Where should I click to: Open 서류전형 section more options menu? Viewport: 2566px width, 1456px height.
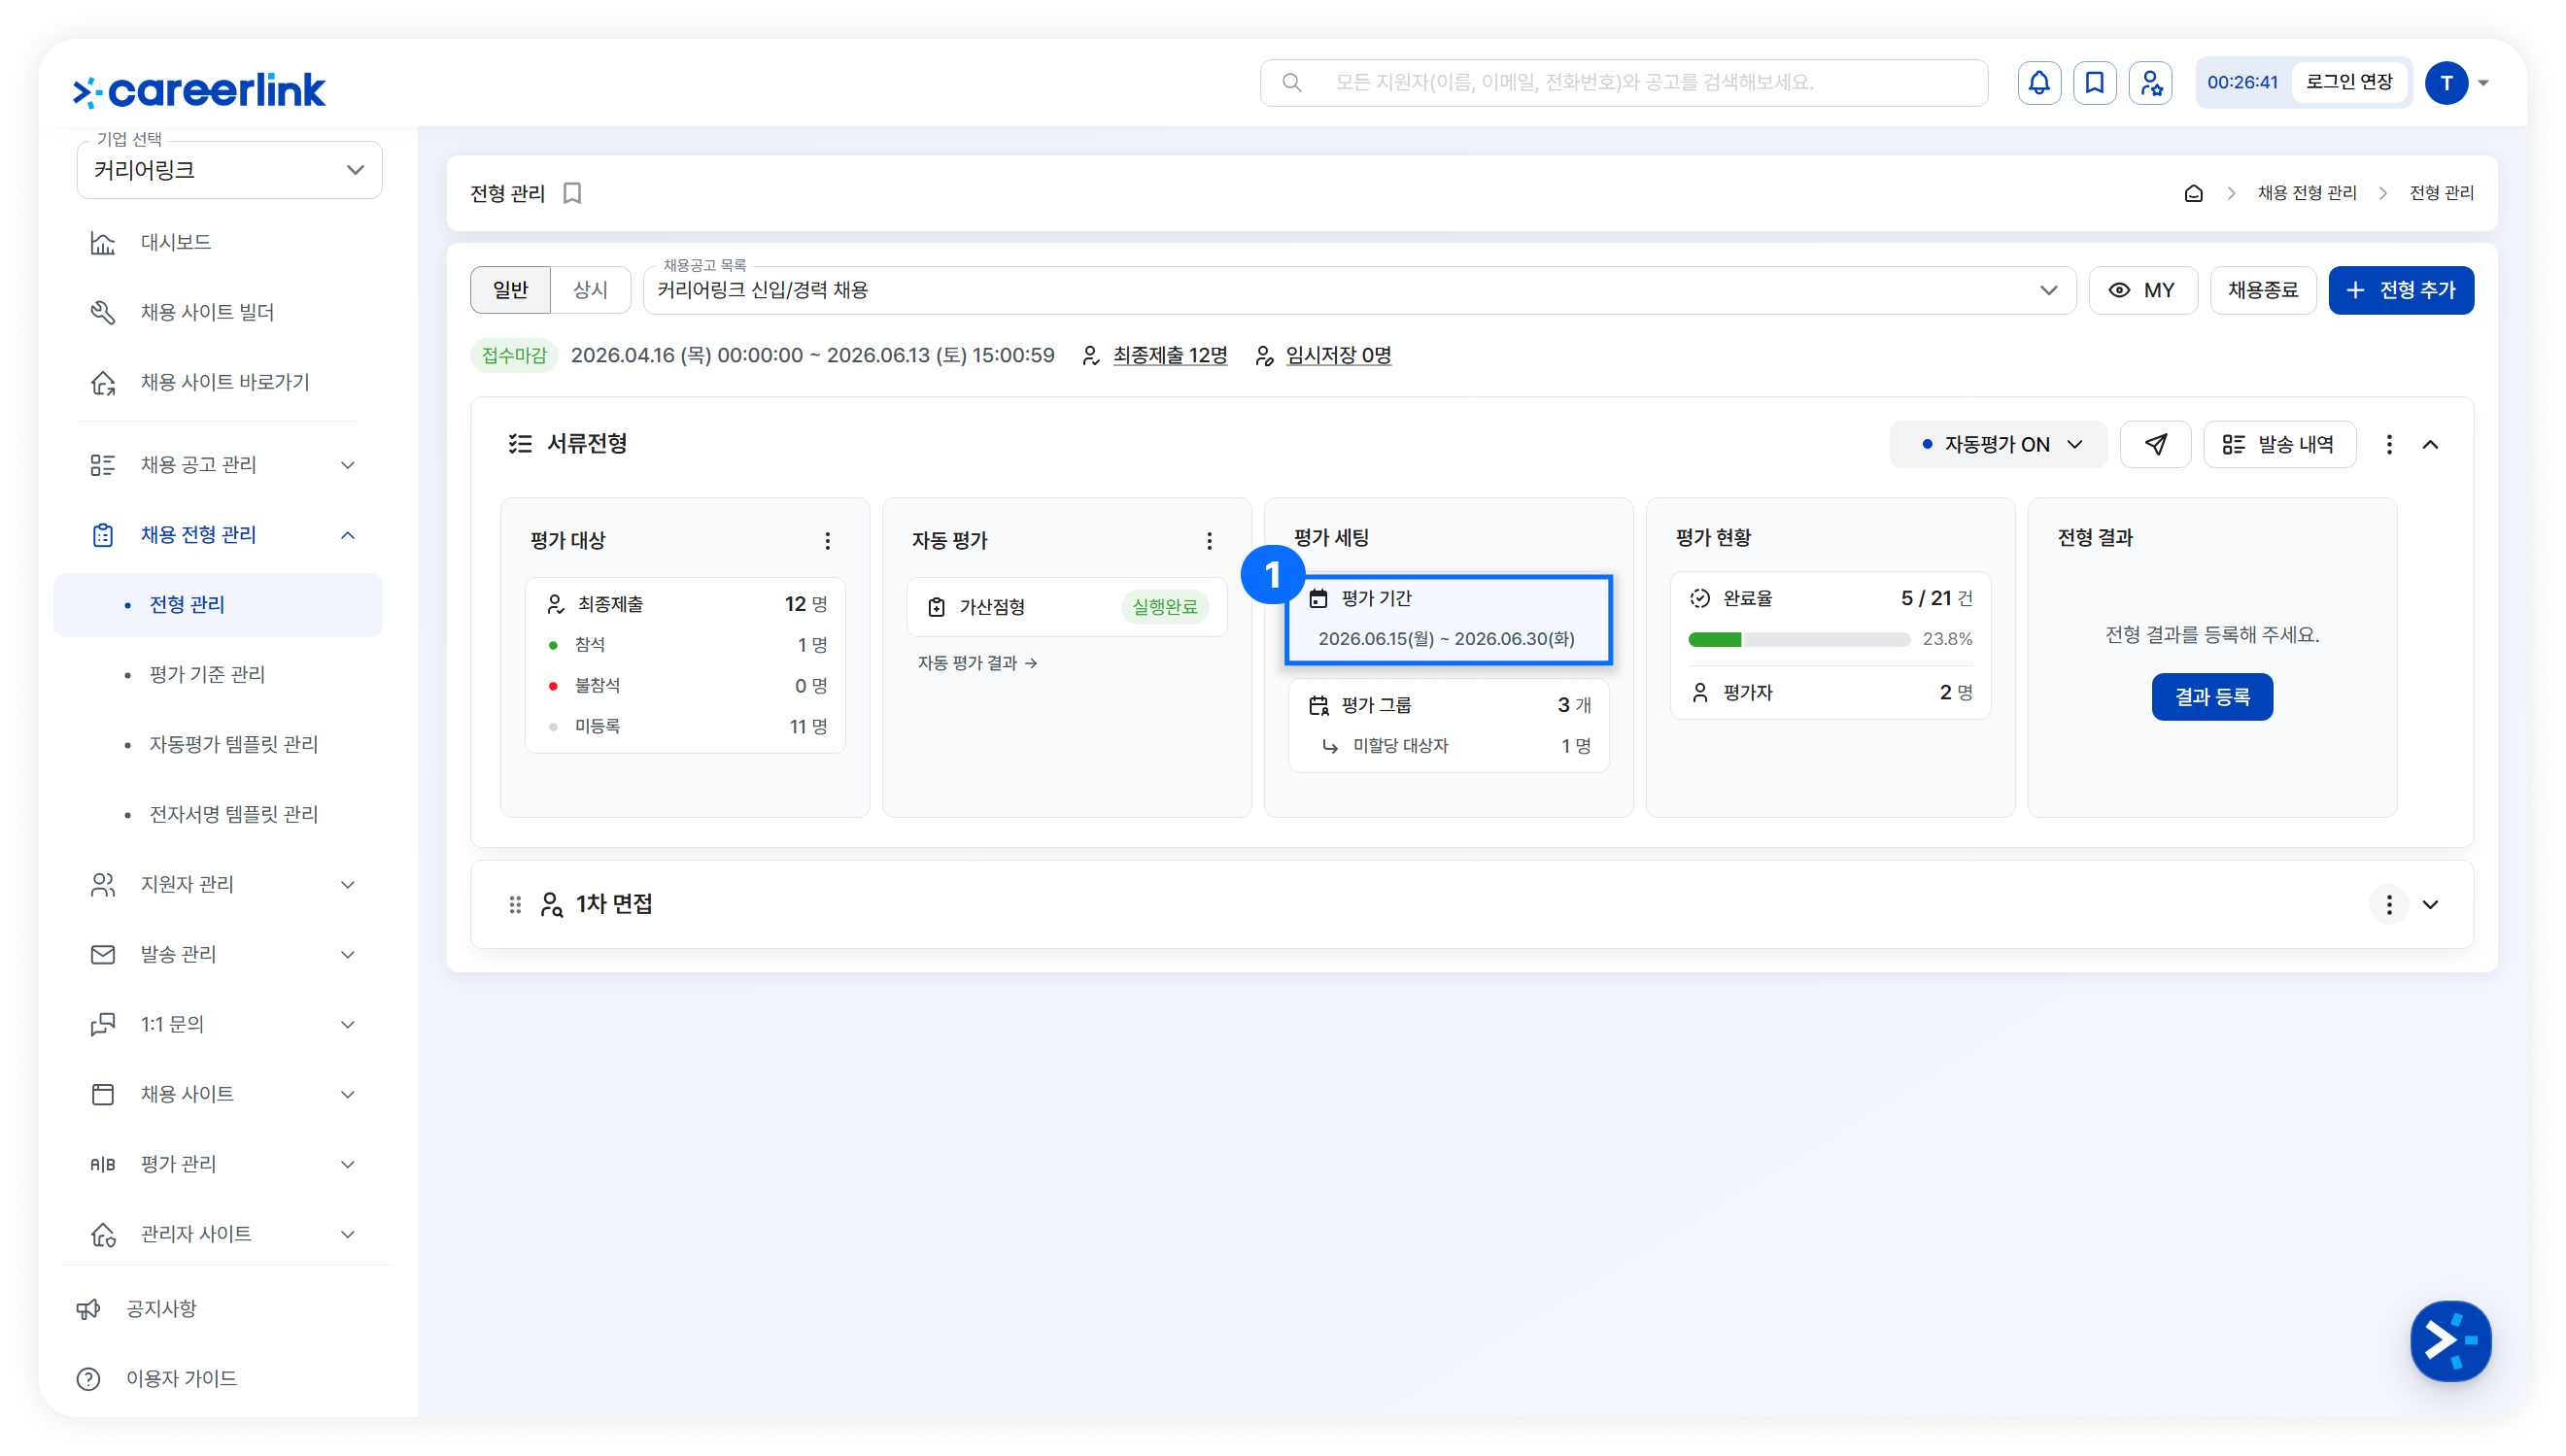(x=2389, y=444)
